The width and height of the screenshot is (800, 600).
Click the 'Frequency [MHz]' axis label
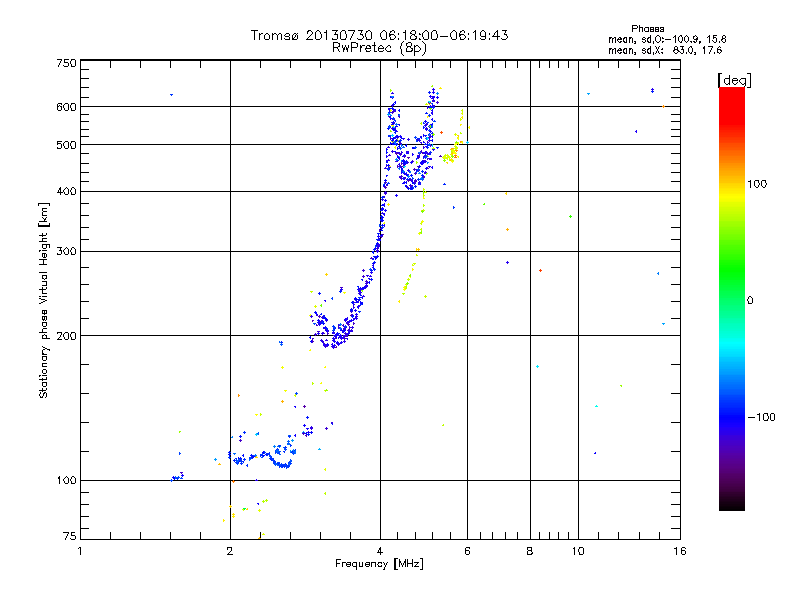tap(379, 564)
